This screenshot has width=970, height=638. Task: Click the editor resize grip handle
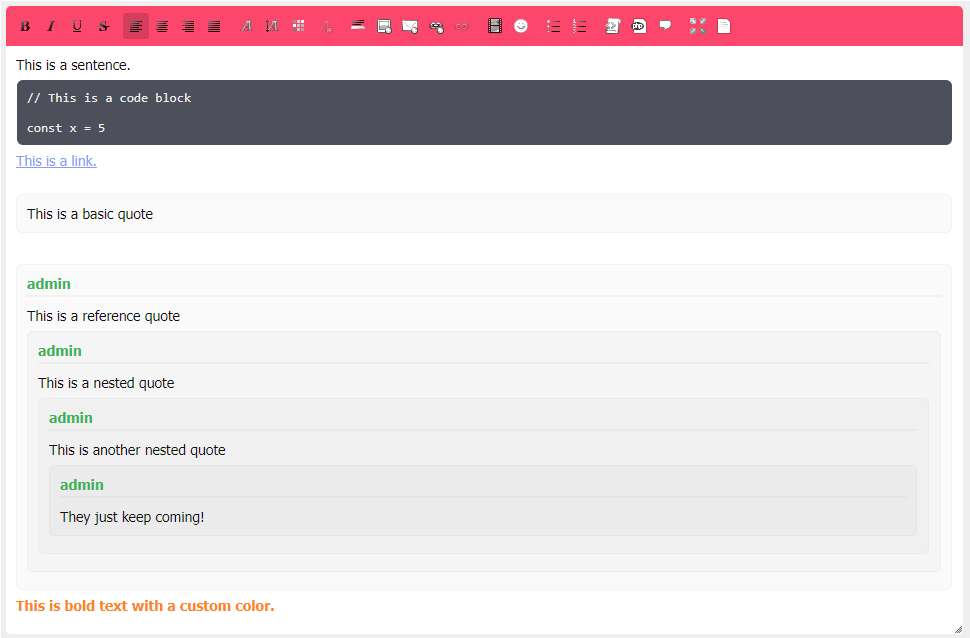tap(958, 629)
